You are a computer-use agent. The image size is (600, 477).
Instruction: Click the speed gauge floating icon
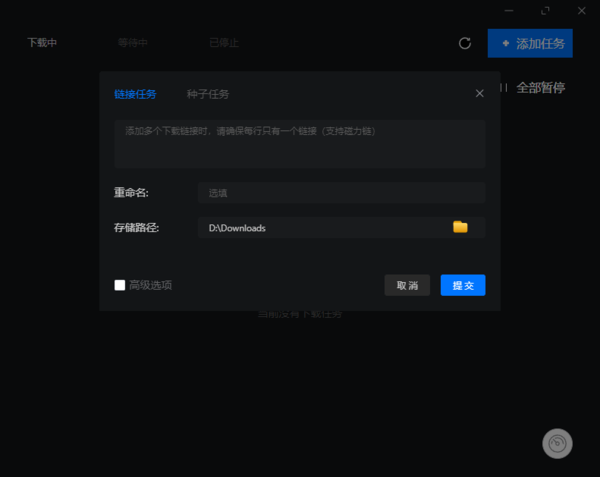click(x=557, y=443)
